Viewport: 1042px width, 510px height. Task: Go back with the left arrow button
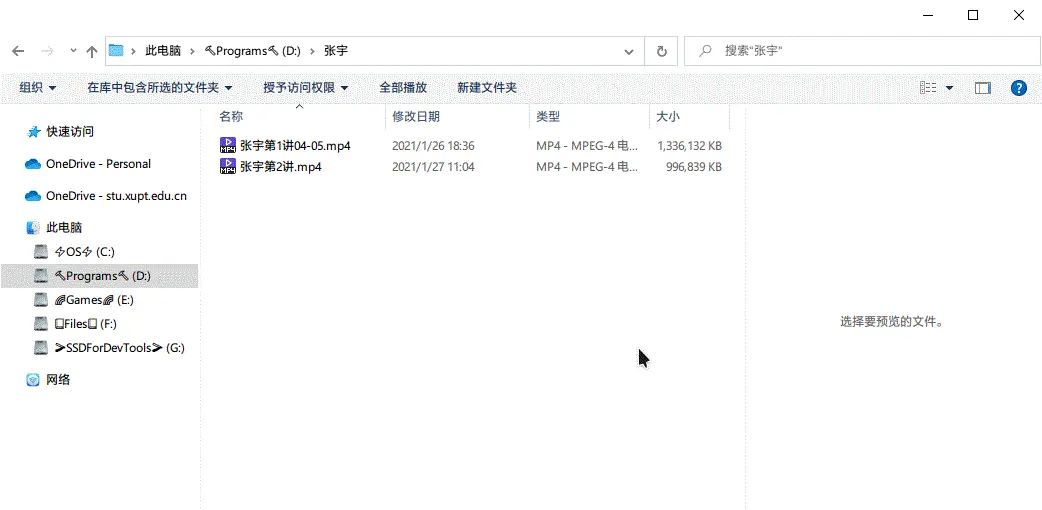tap(18, 51)
